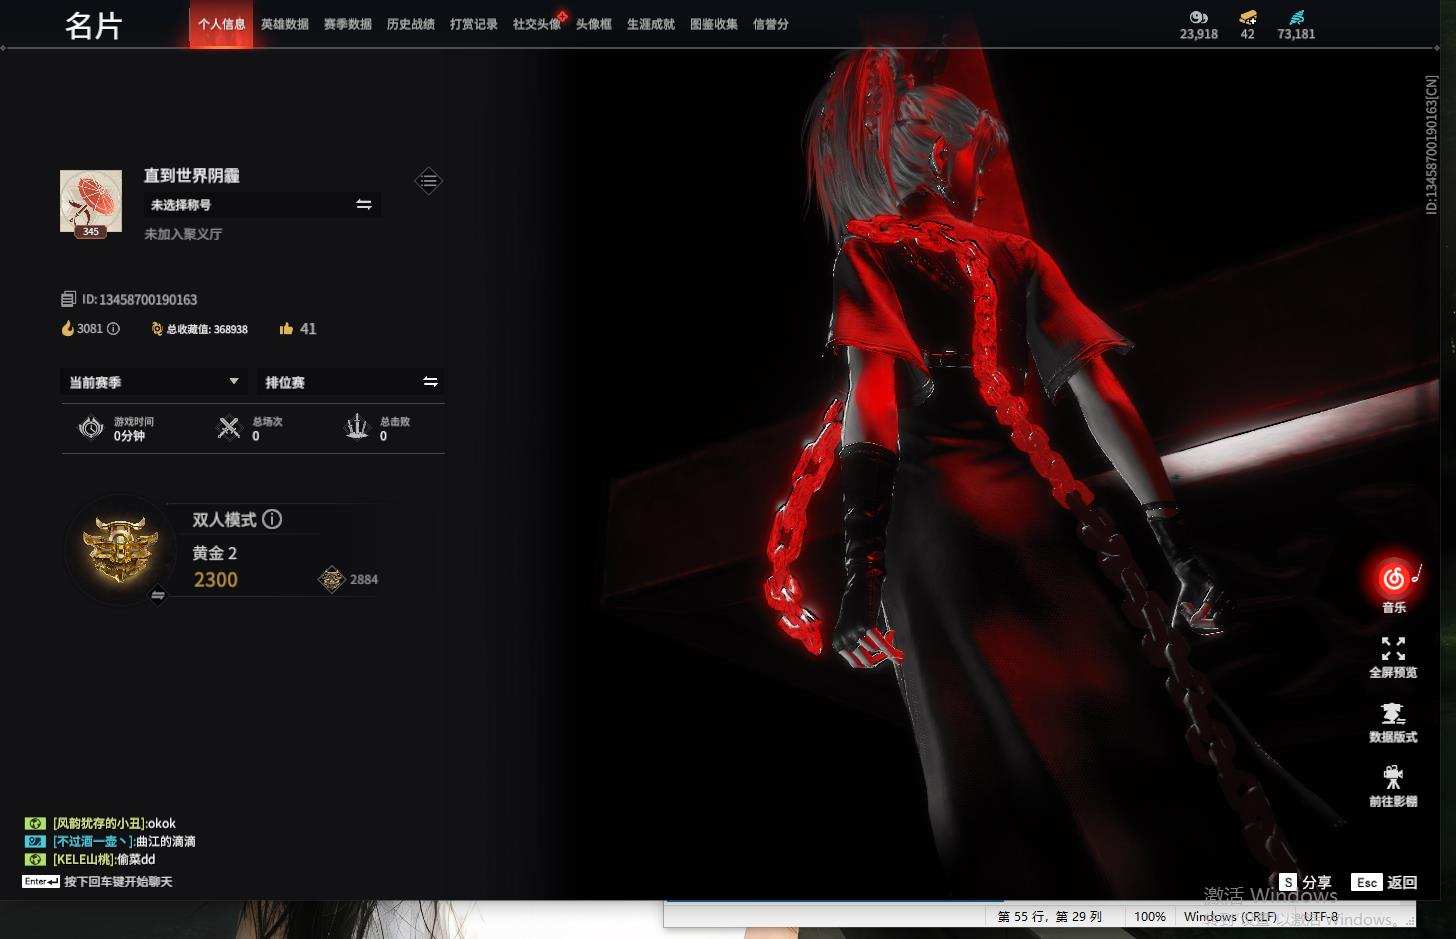Click the umbrella profile avatar
The image size is (1456, 939).
[x=91, y=201]
